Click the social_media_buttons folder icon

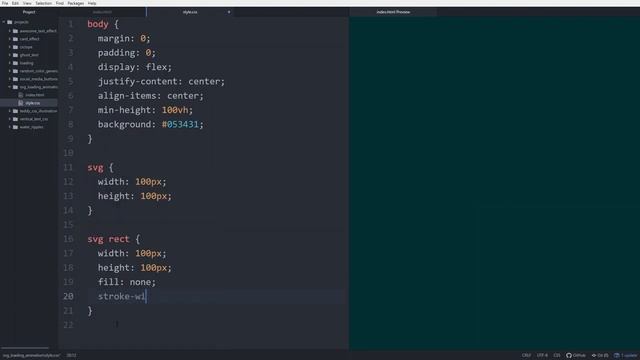click(16, 79)
